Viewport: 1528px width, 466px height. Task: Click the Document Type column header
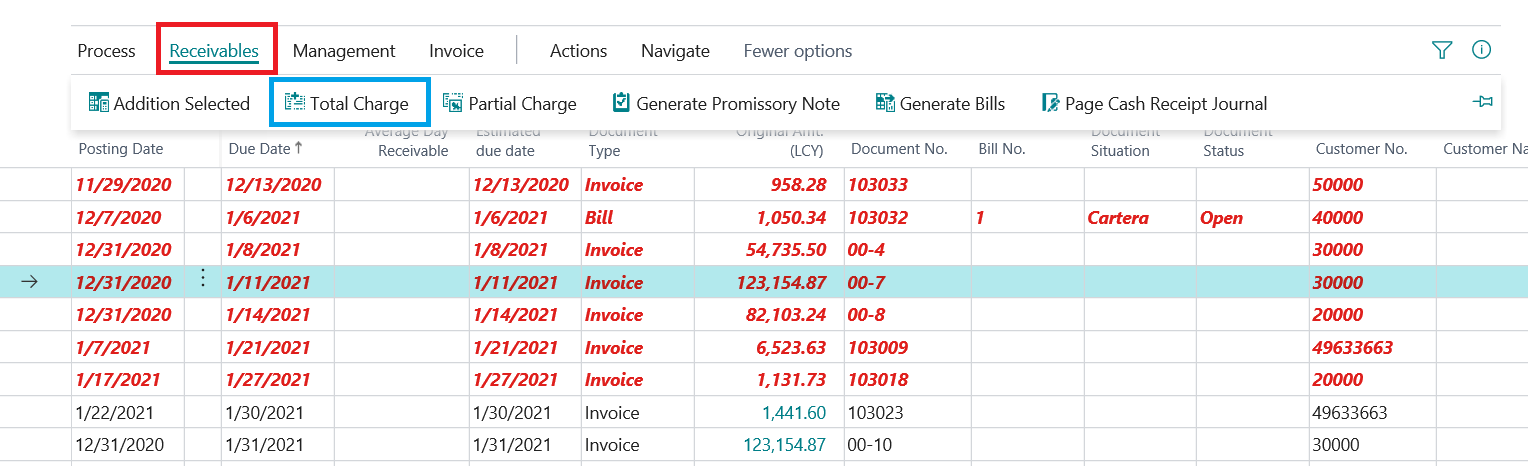tap(623, 141)
